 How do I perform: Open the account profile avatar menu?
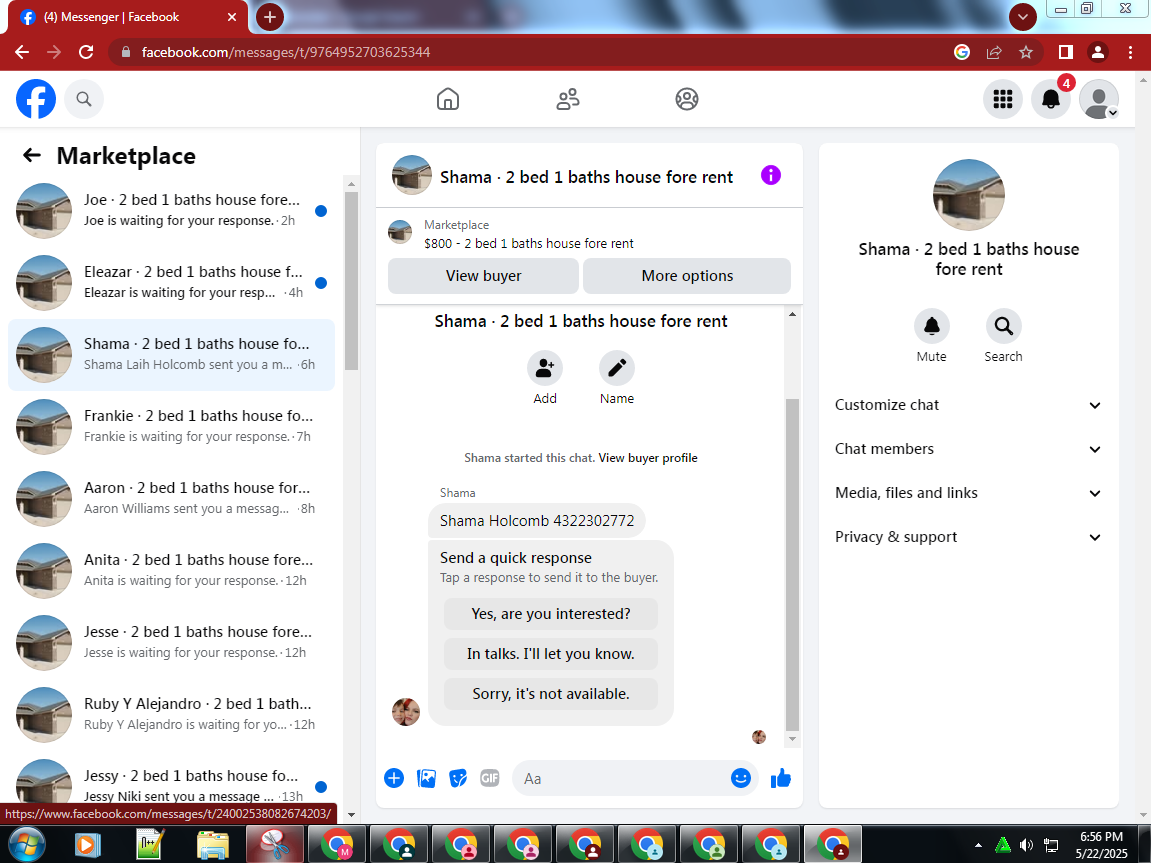point(1099,99)
